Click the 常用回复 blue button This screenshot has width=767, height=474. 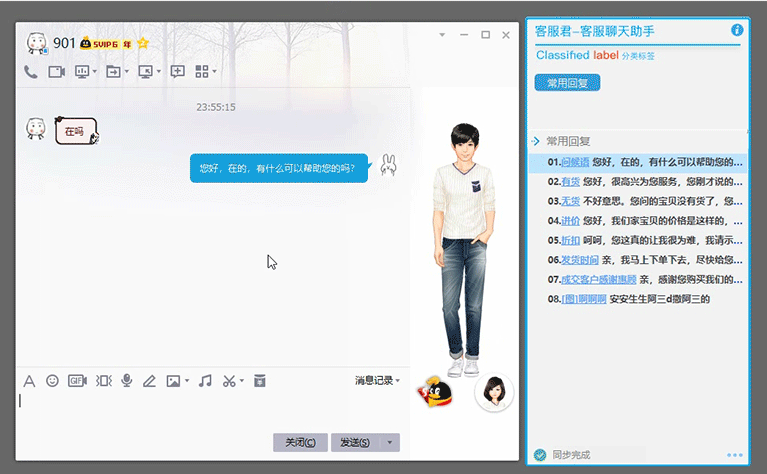point(567,83)
